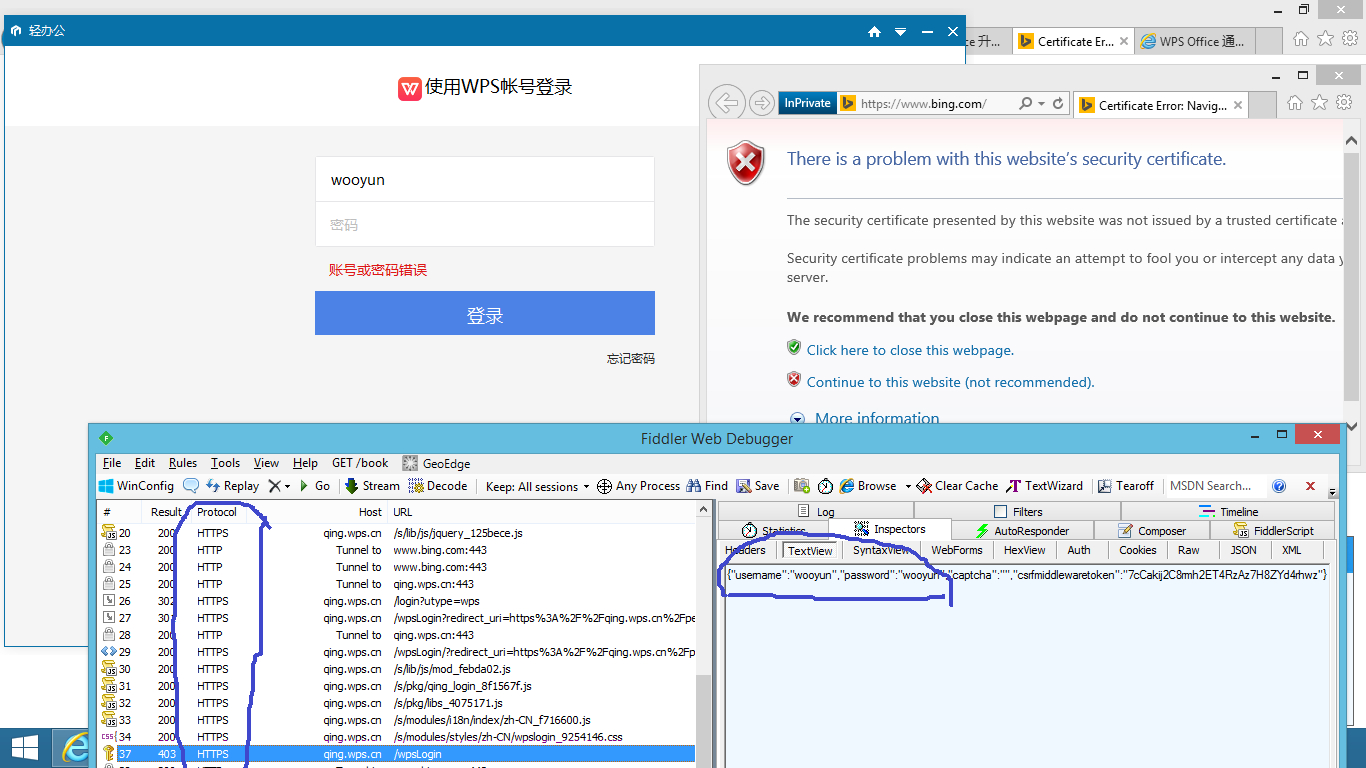The image size is (1366, 768).
Task: Click the Protocol column header
Action: pos(217,512)
